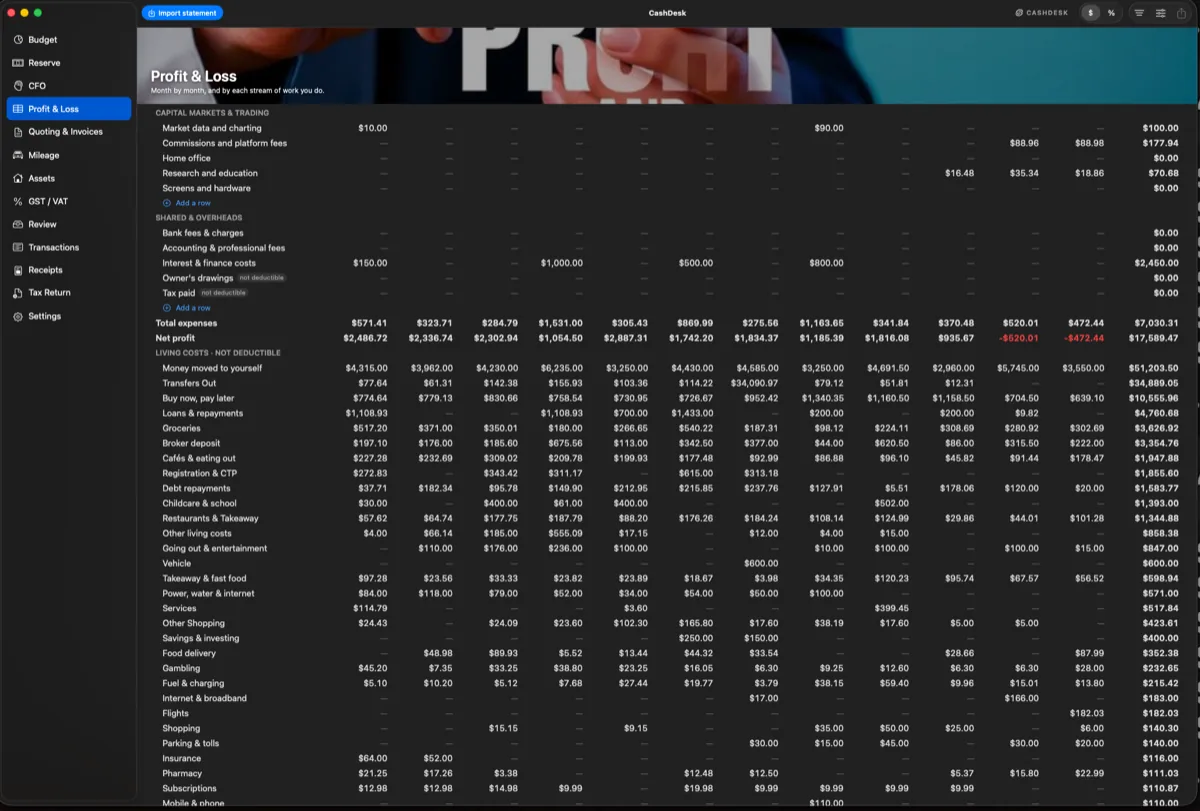Select Interest & finance costs row label

[209, 263]
